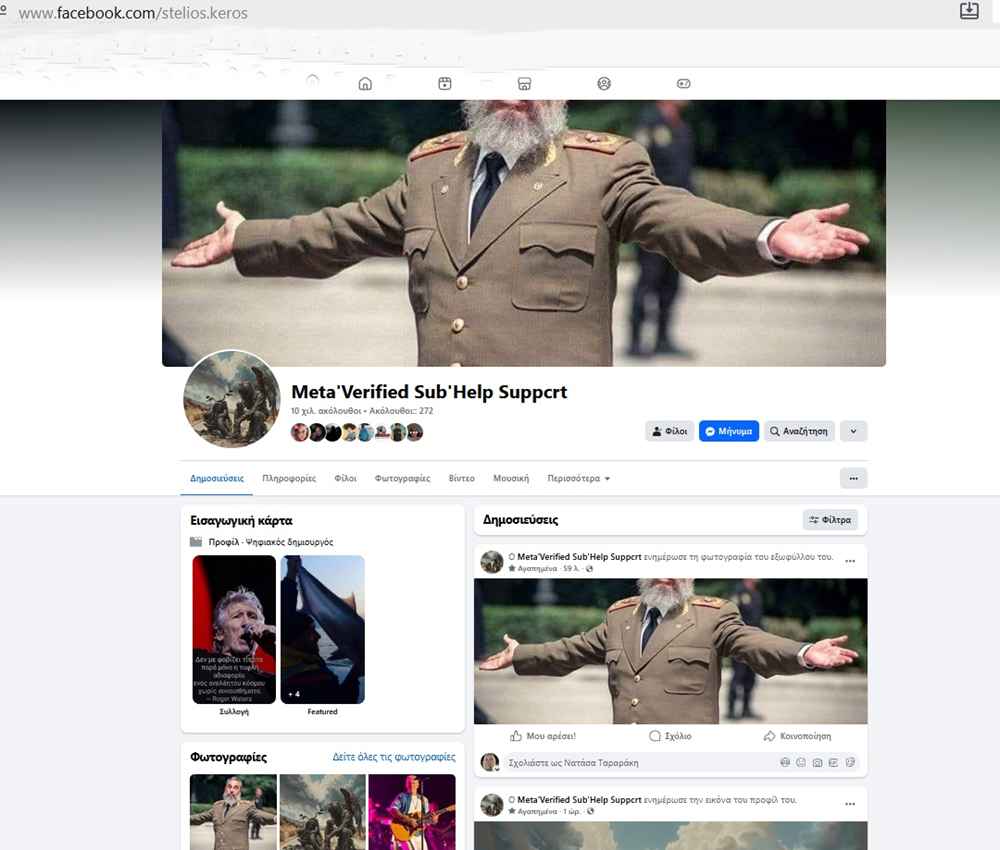Open the Facebook Home icon

[365, 84]
